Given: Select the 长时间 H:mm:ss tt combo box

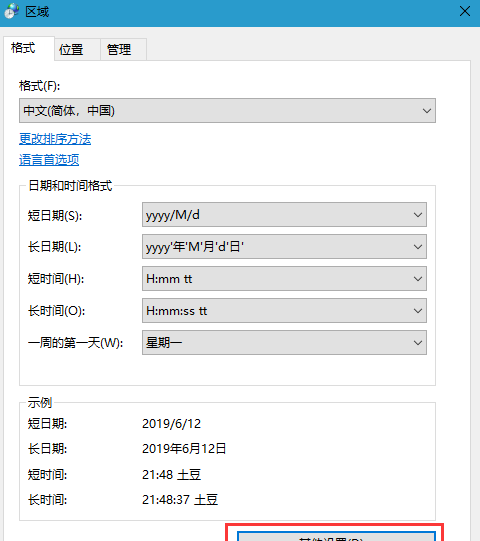Looking at the screenshot, I should click(284, 311).
